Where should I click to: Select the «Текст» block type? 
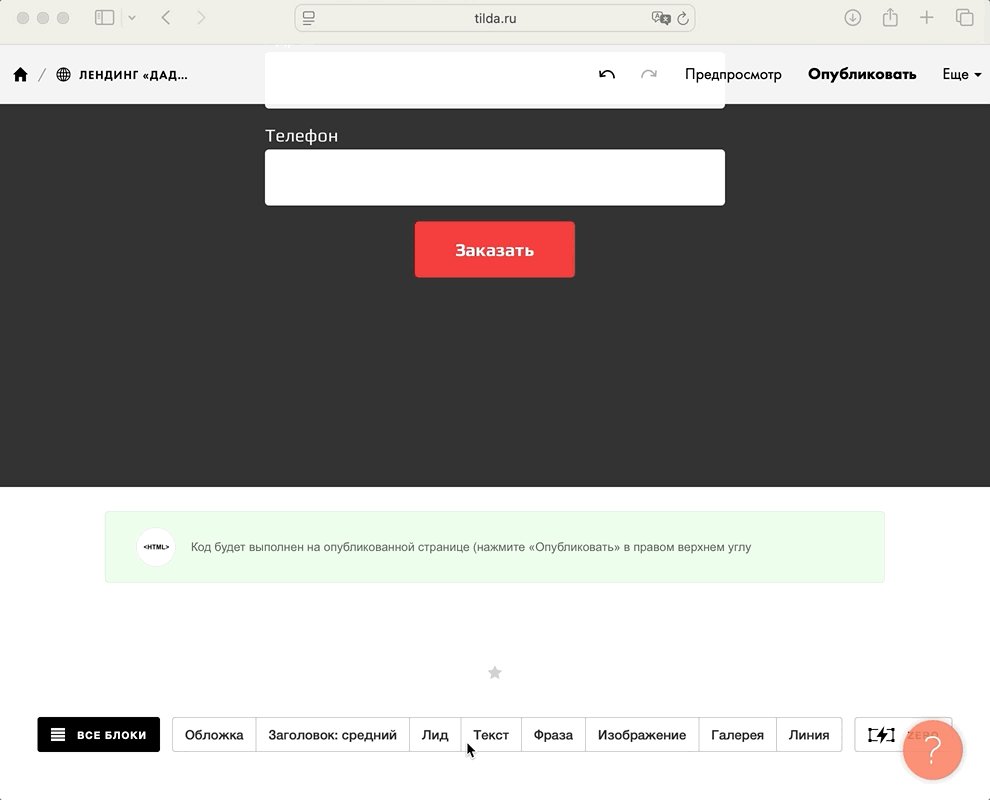(x=491, y=735)
